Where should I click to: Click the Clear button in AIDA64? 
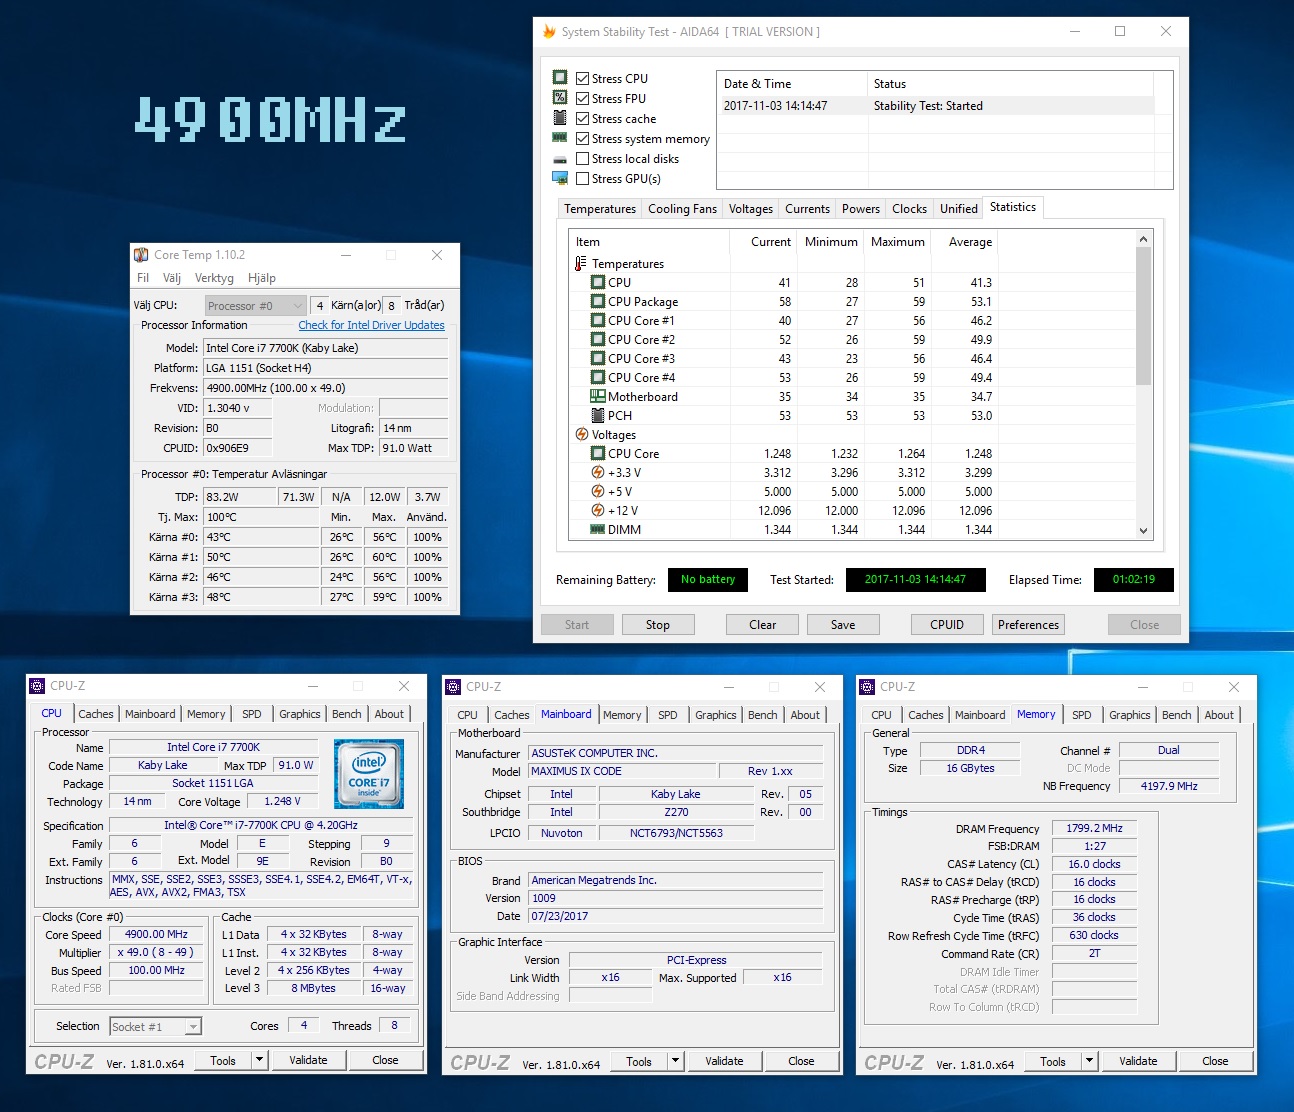click(762, 625)
